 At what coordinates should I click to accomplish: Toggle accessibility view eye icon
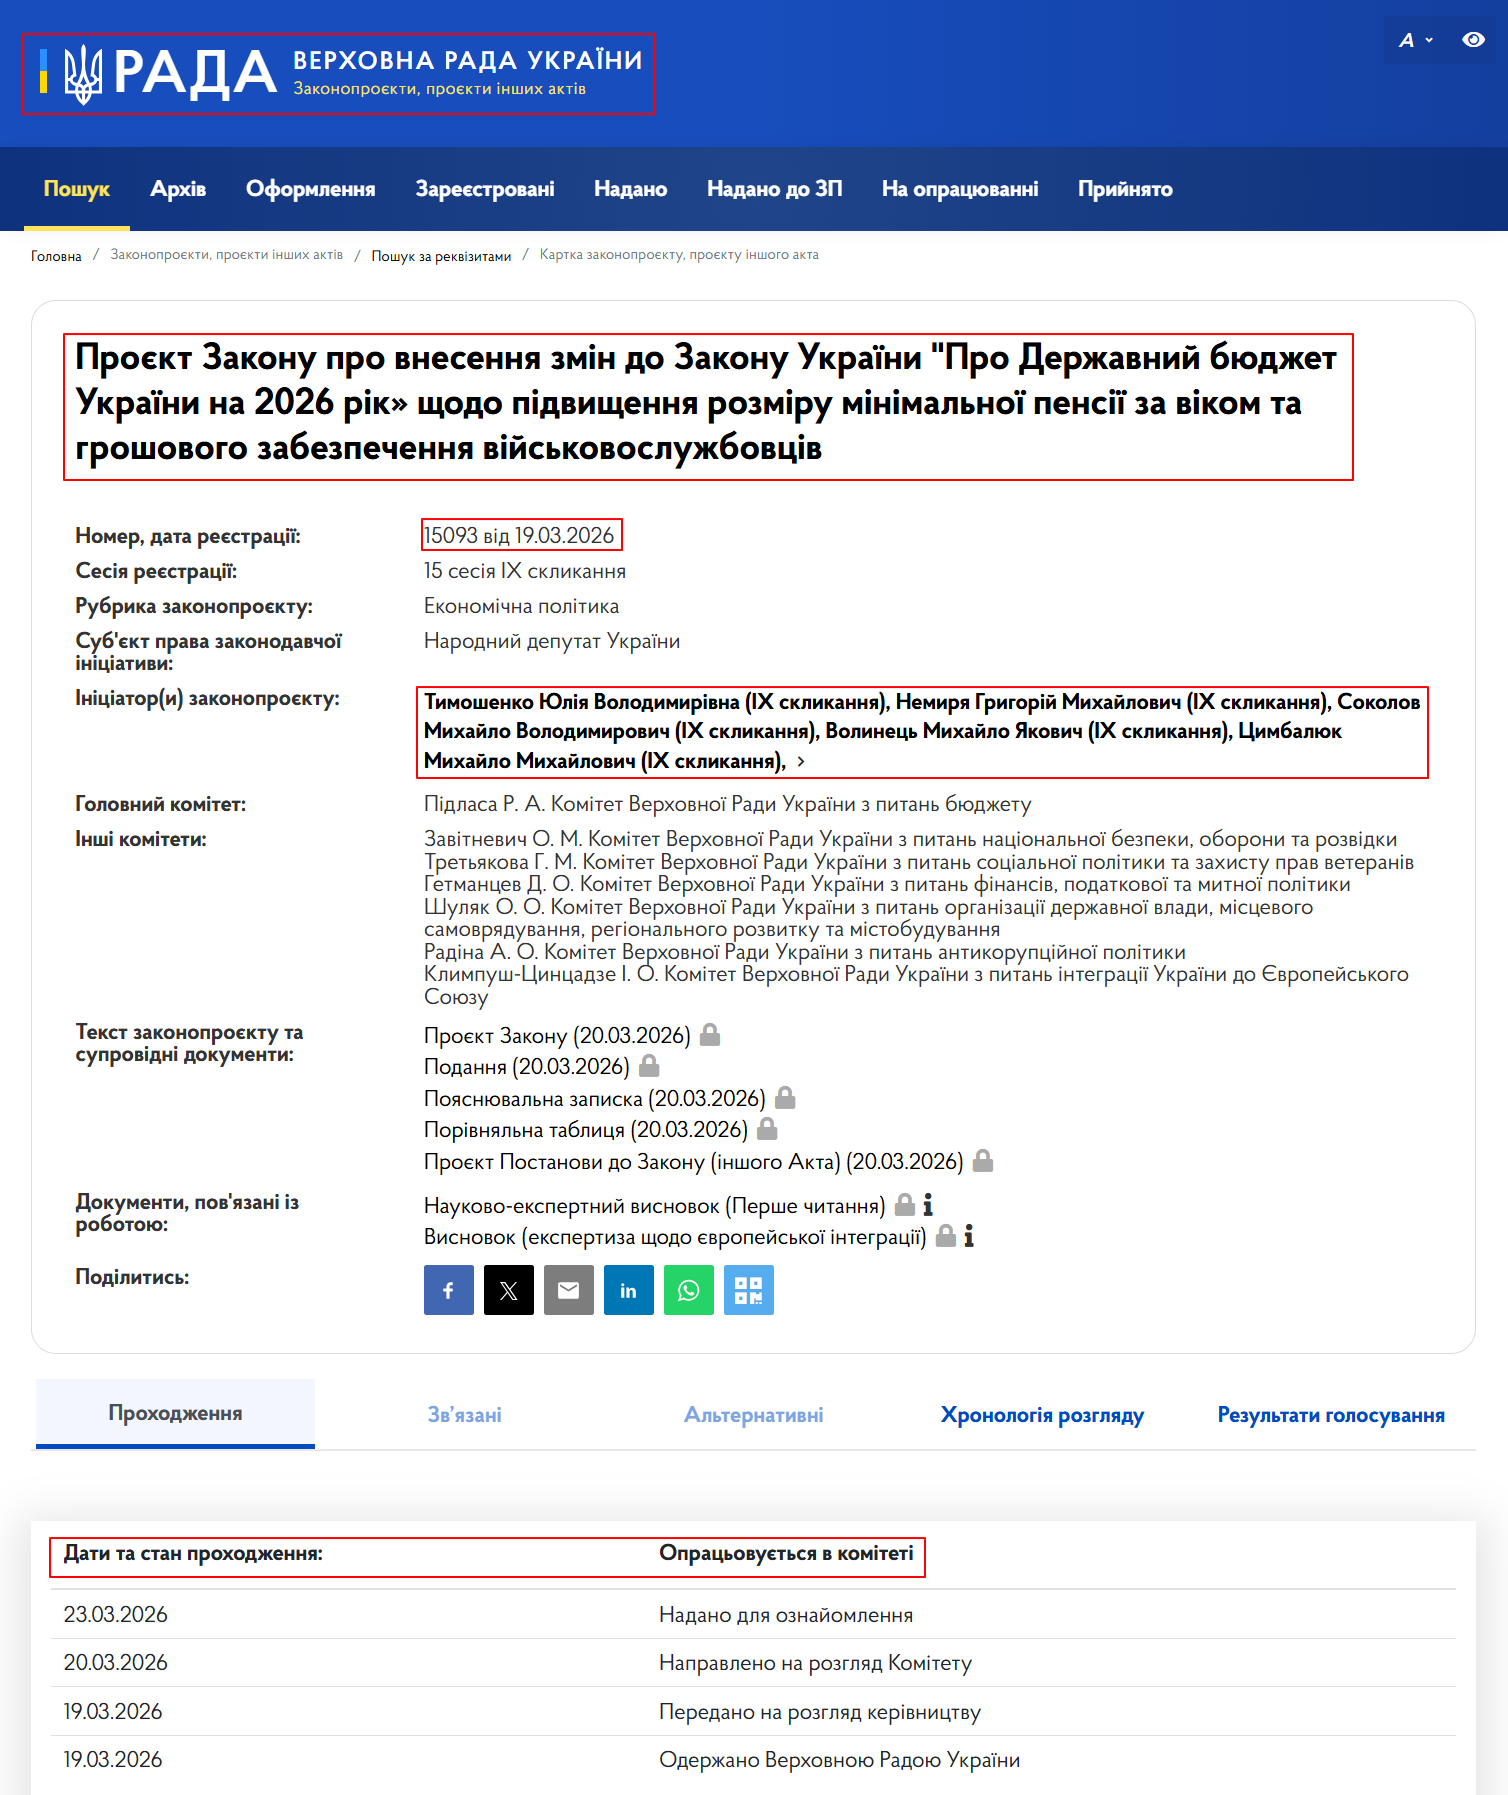1473,40
